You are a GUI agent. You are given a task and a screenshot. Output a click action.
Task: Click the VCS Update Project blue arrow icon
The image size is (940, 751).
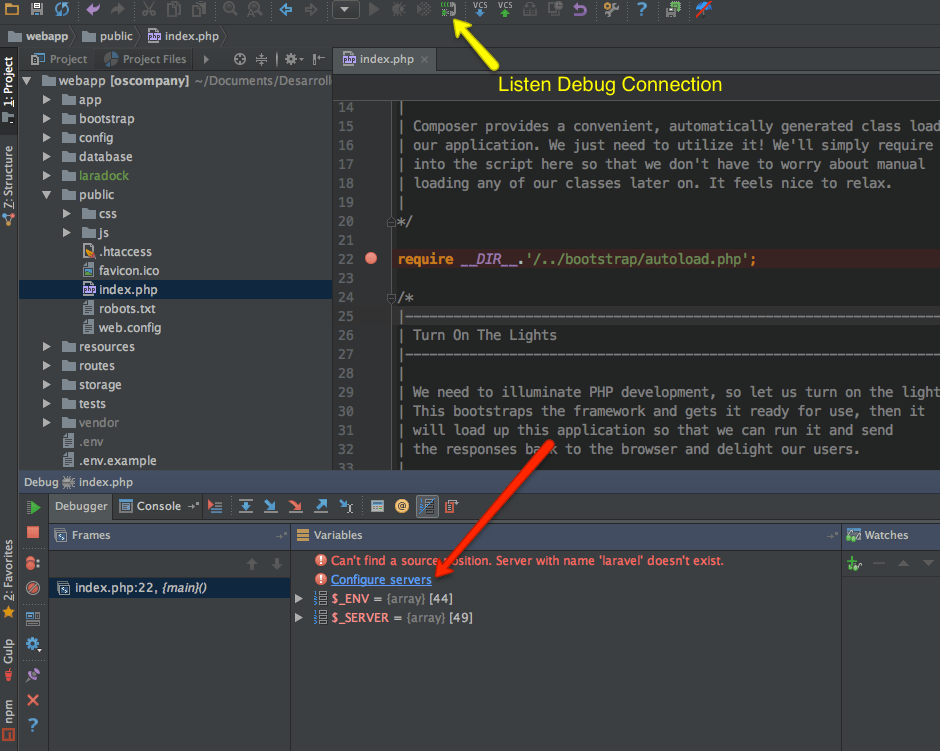point(479,11)
